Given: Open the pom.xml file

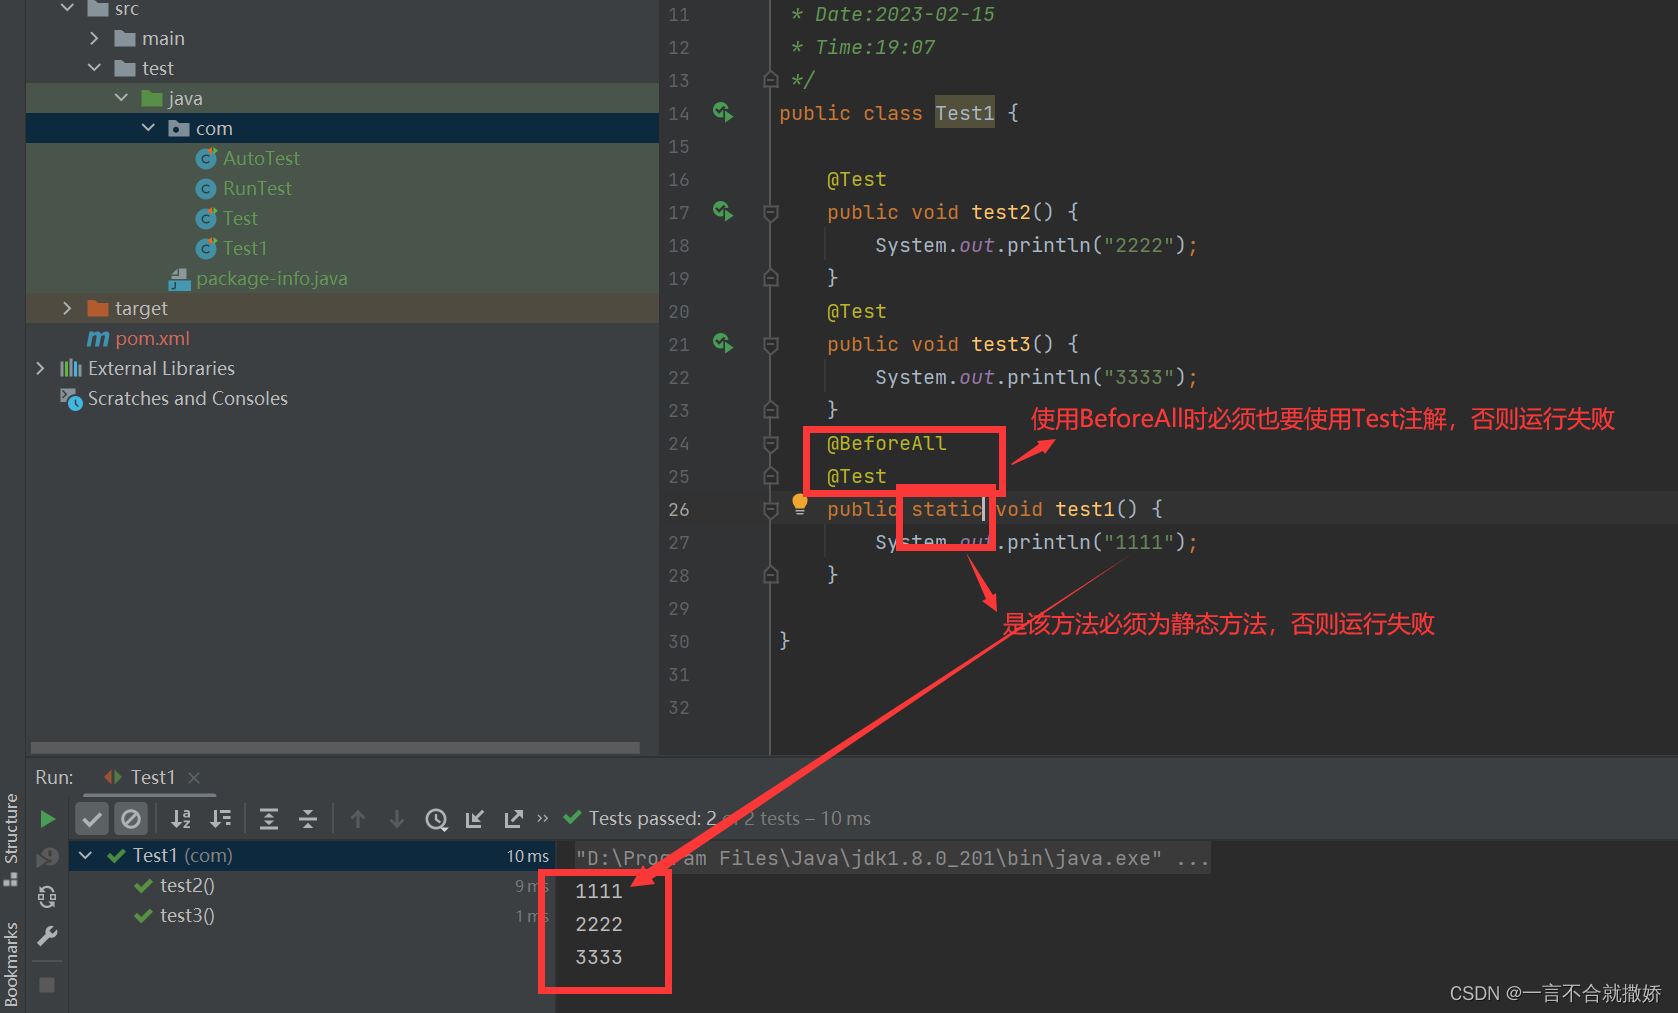Looking at the screenshot, I should tap(152, 338).
